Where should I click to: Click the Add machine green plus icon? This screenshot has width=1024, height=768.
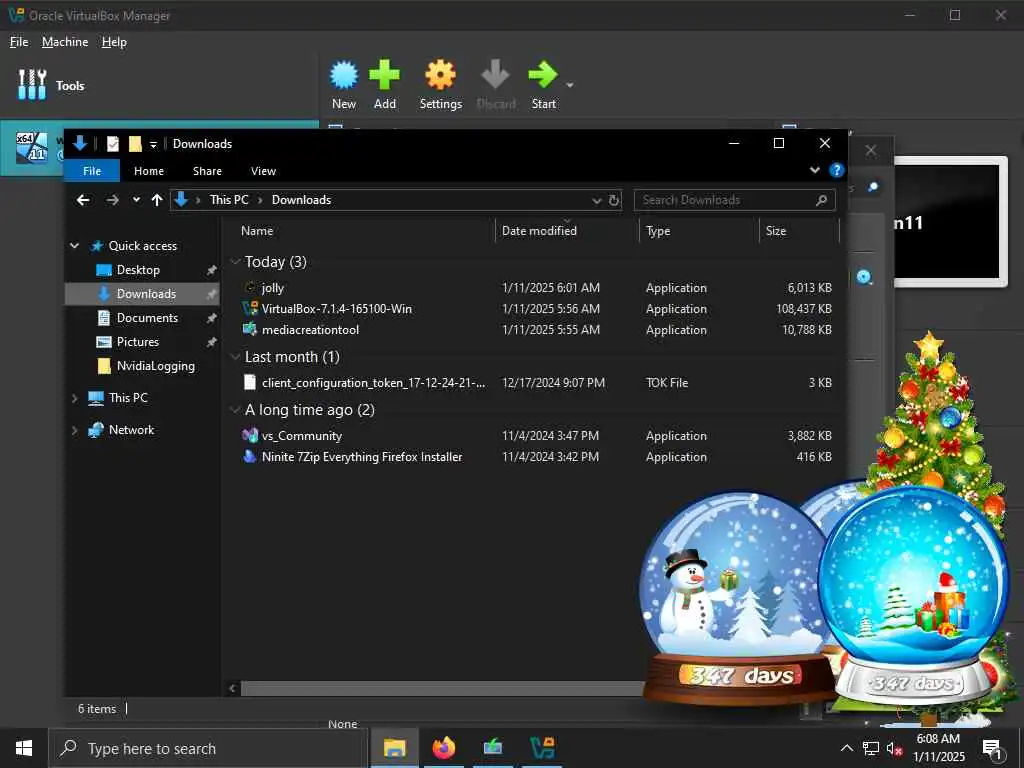pos(384,75)
